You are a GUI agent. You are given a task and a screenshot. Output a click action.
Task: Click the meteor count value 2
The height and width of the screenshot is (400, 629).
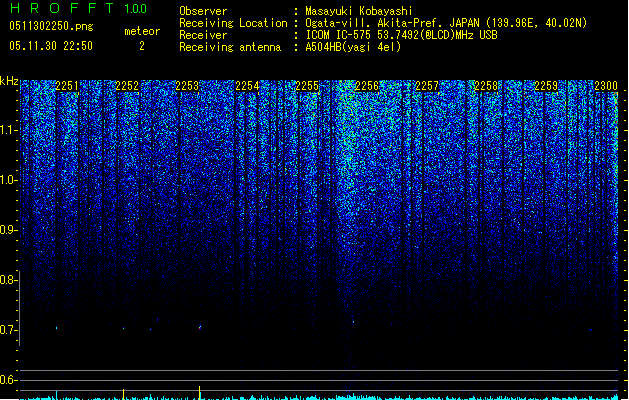pos(142,46)
